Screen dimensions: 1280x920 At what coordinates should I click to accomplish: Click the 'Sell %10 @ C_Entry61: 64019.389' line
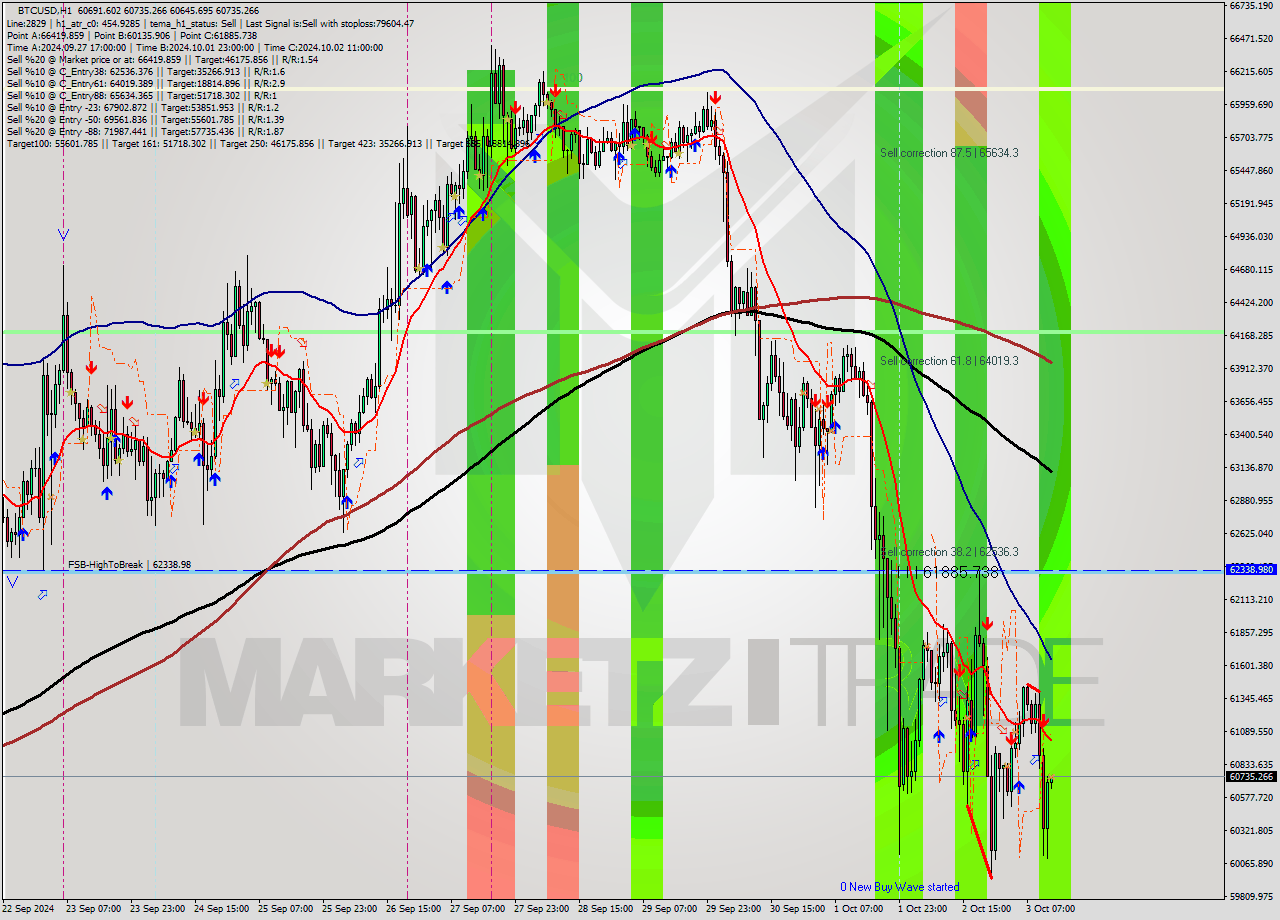(x=145, y=83)
